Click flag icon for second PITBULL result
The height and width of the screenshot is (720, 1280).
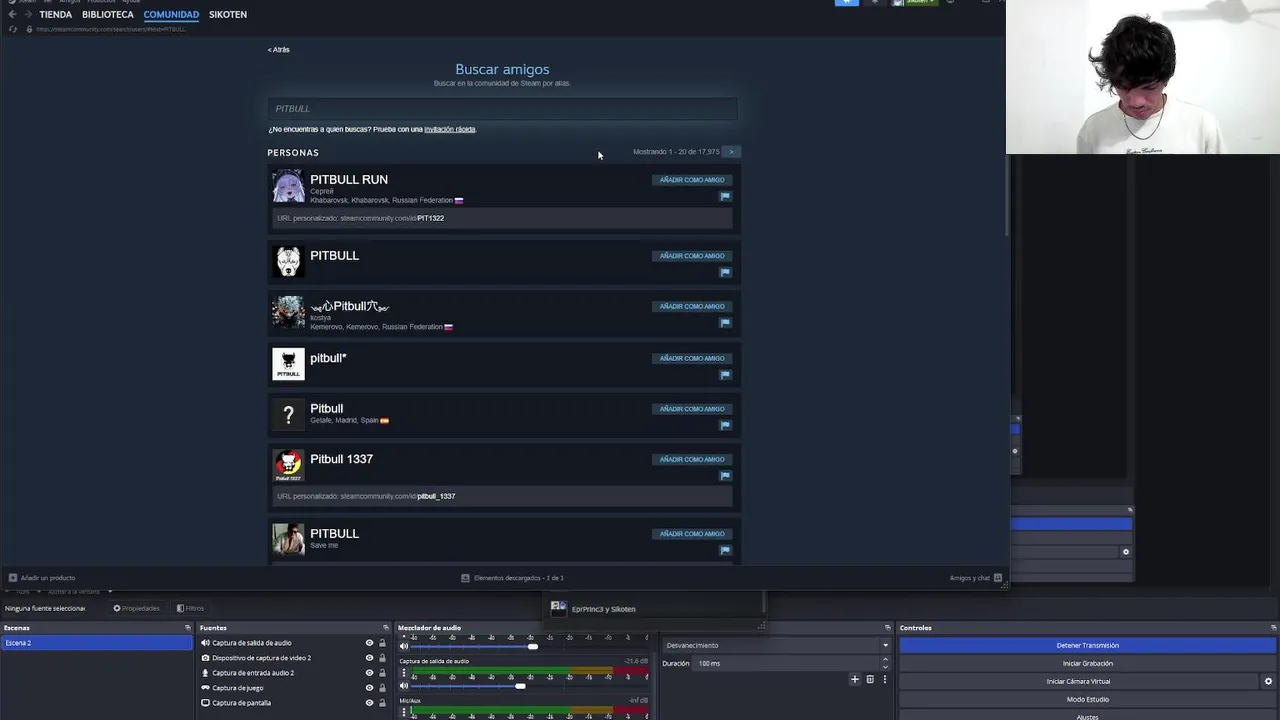725,272
